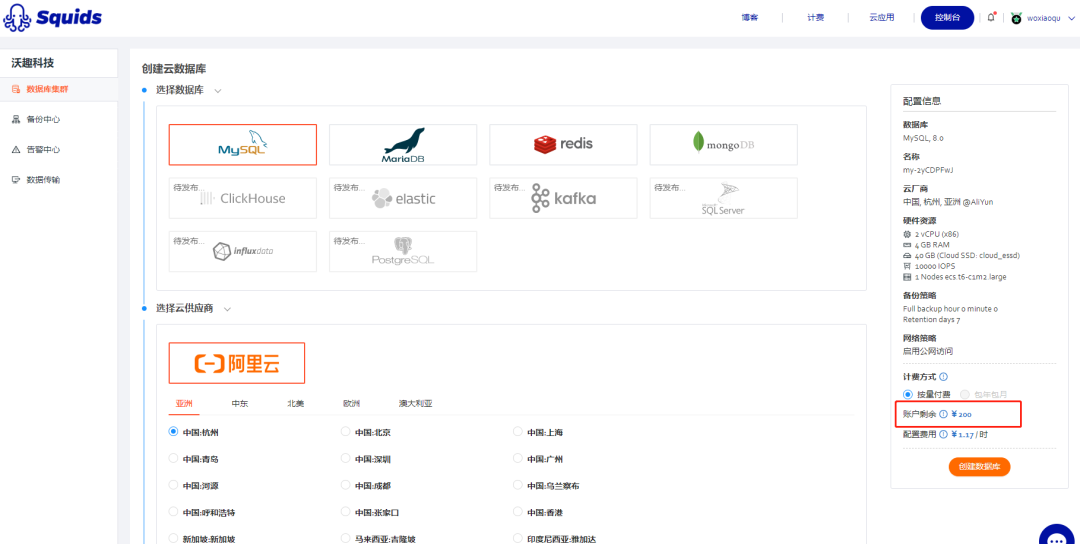The height and width of the screenshot is (544, 1080).
Task: Click the SQL Server card
Action: tap(723, 198)
